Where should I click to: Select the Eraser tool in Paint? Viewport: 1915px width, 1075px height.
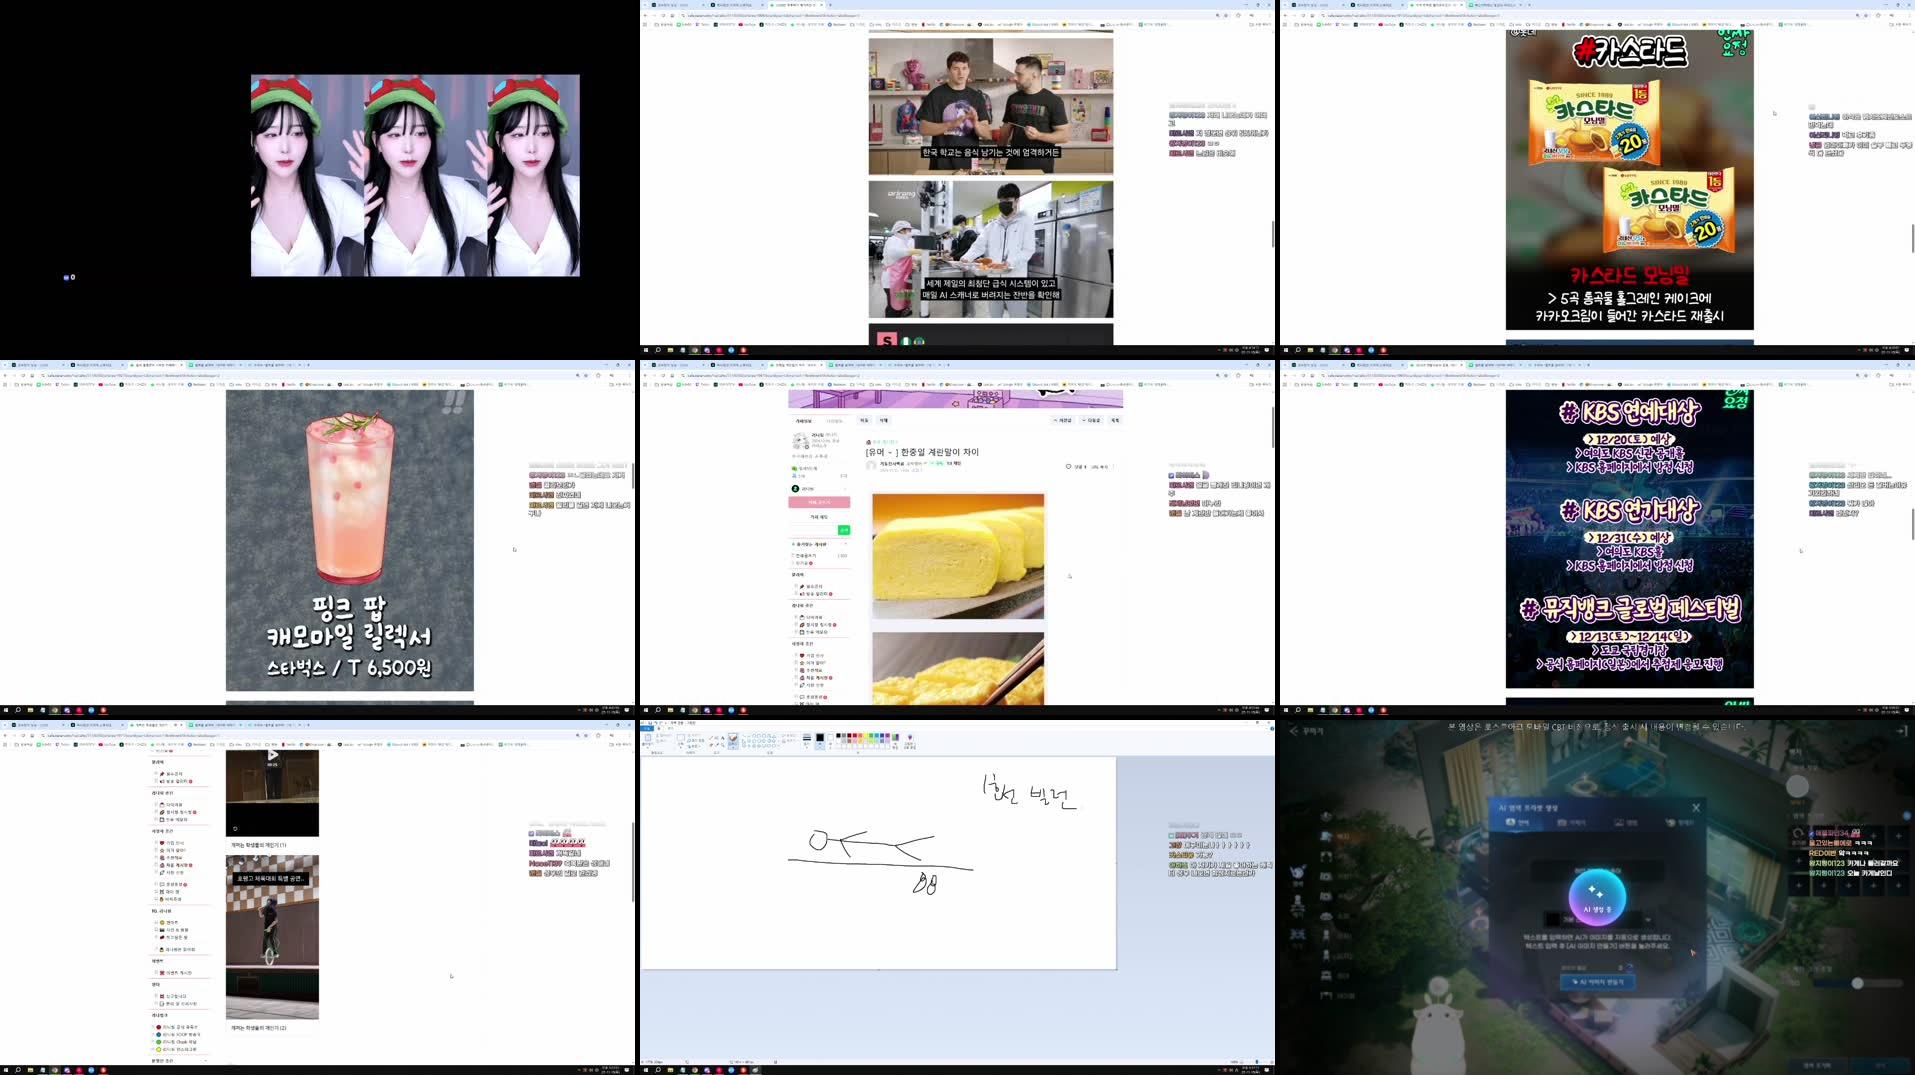coord(711,745)
